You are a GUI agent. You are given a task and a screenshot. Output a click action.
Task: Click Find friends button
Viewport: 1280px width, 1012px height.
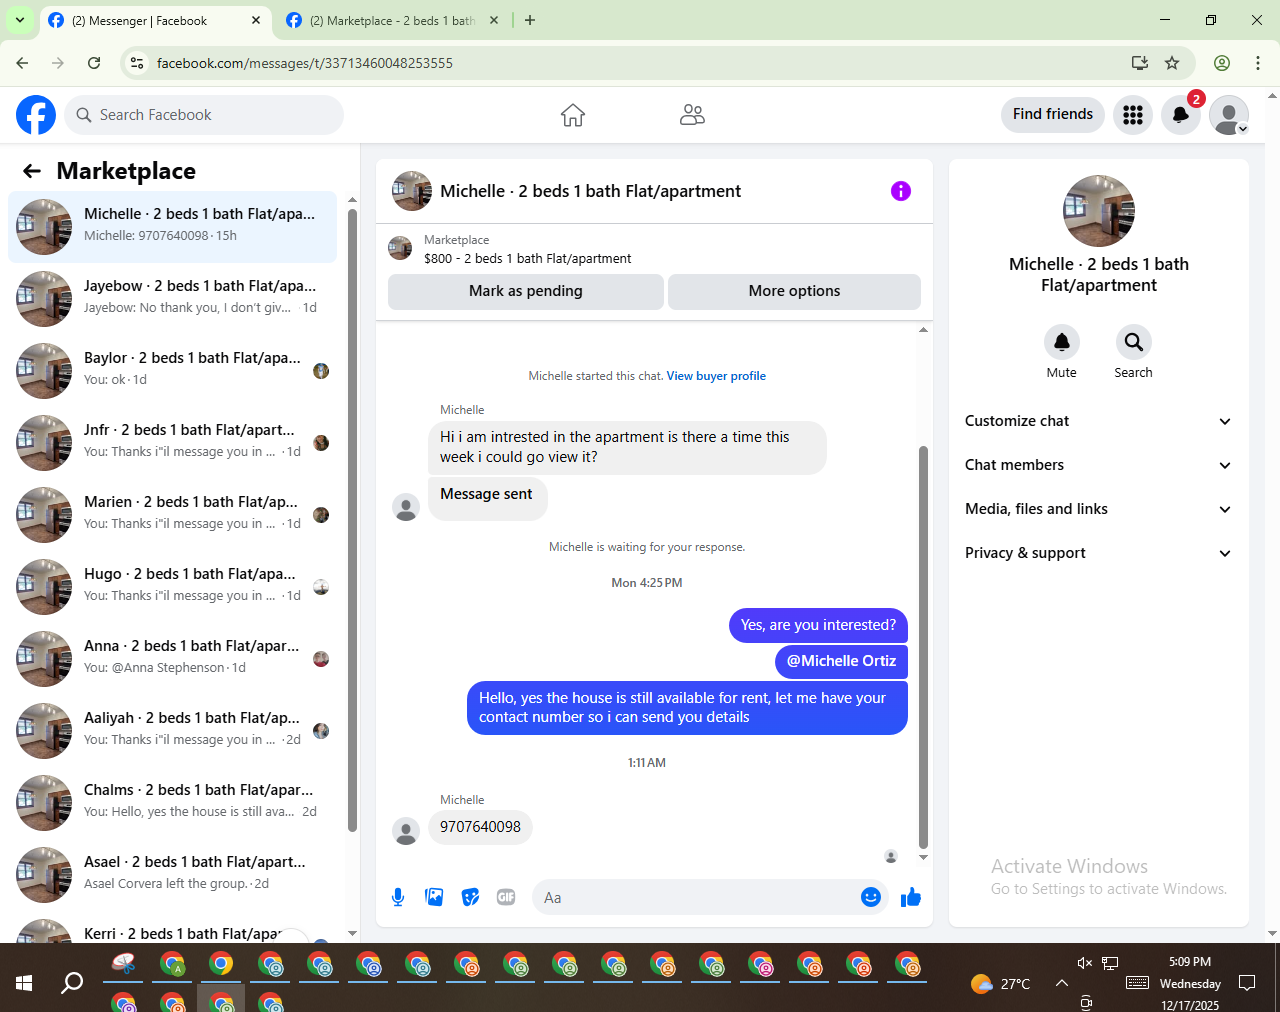tap(1053, 115)
